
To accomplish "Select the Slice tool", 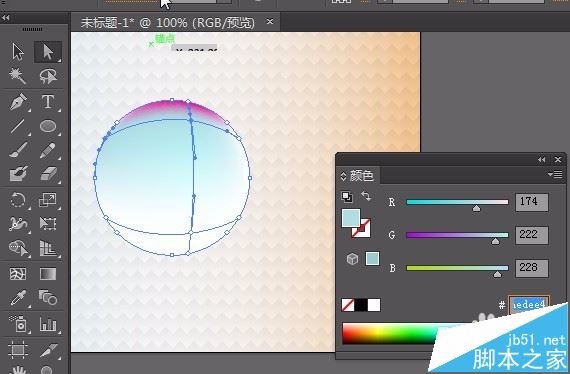I will [x=48, y=349].
